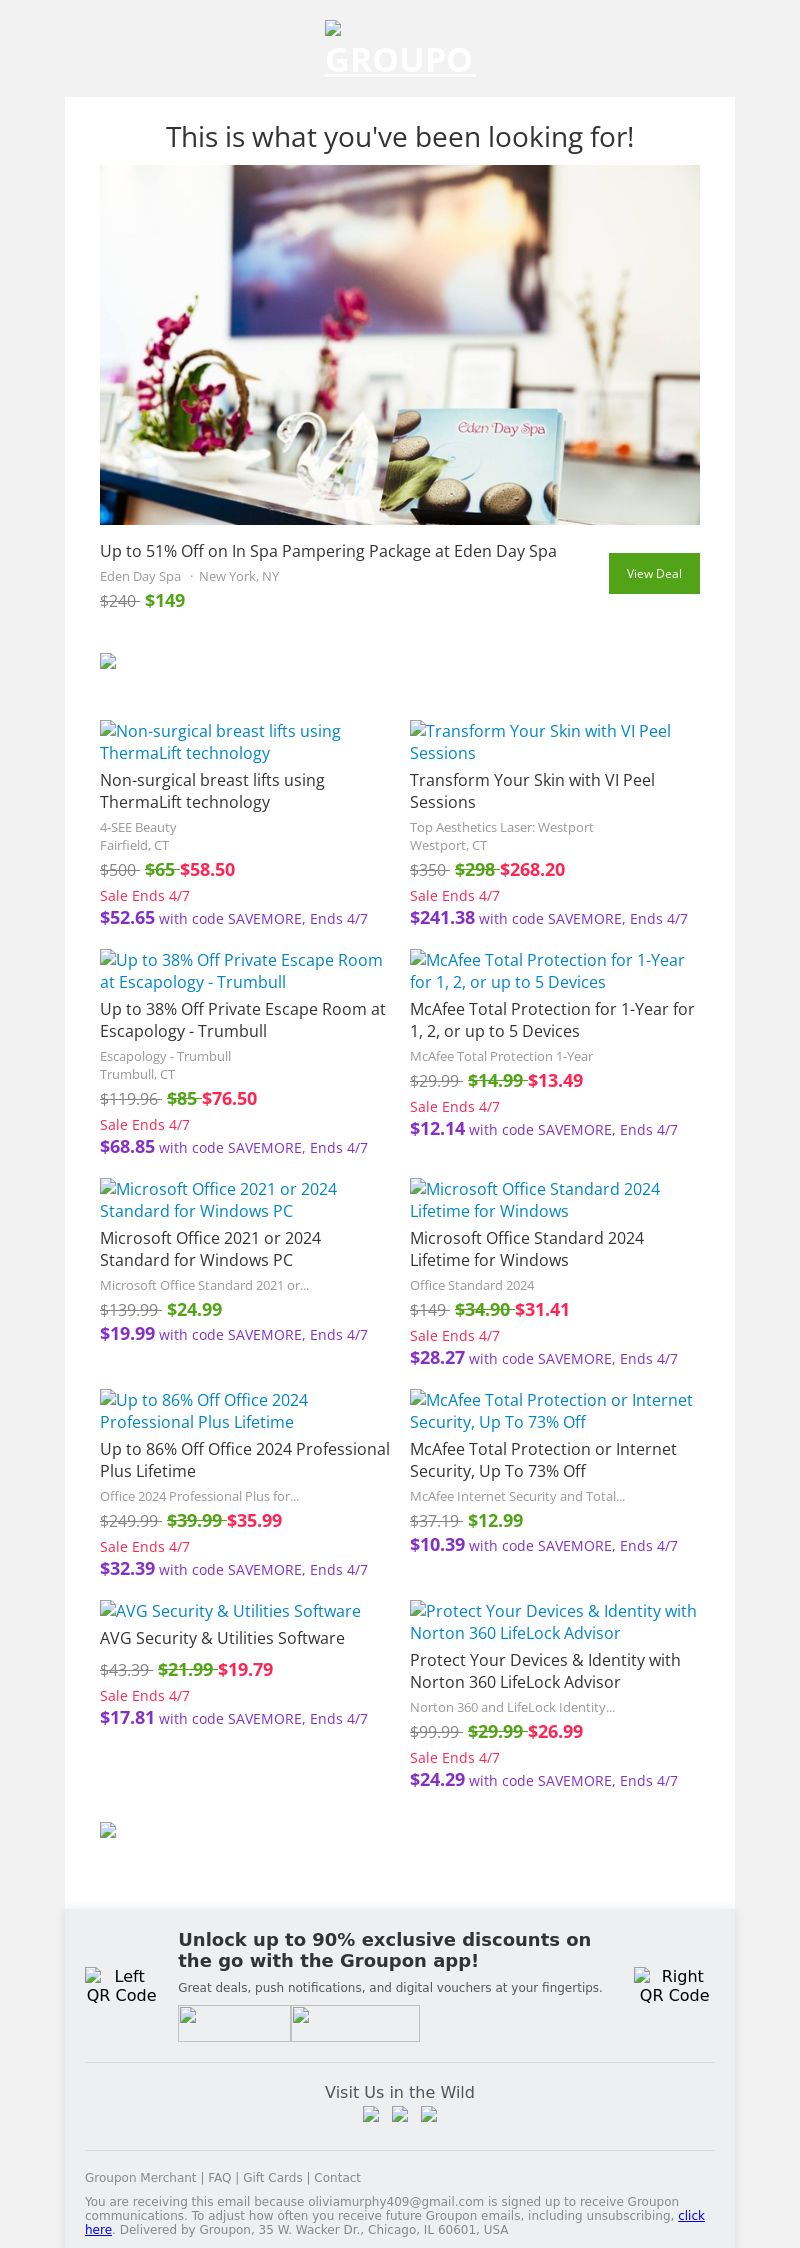The width and height of the screenshot is (800, 2248).
Task: Visit the FAQ footer link
Action: click(x=219, y=2178)
